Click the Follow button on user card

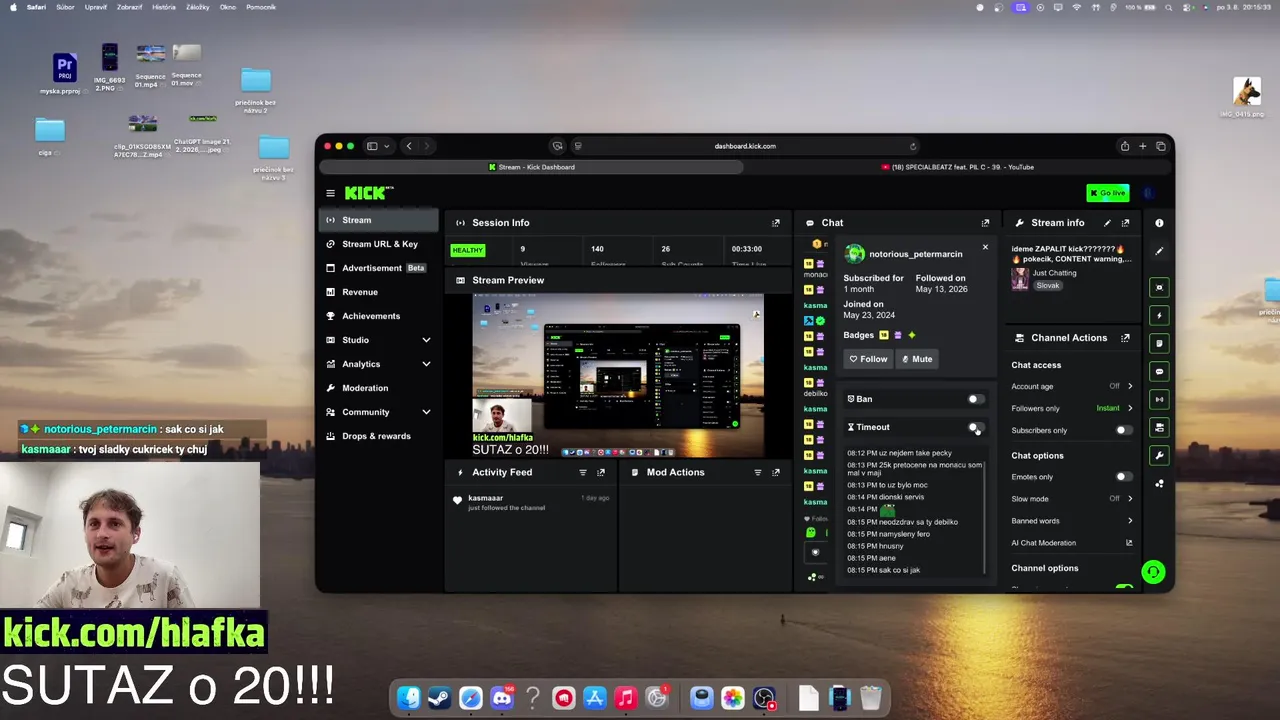click(868, 359)
